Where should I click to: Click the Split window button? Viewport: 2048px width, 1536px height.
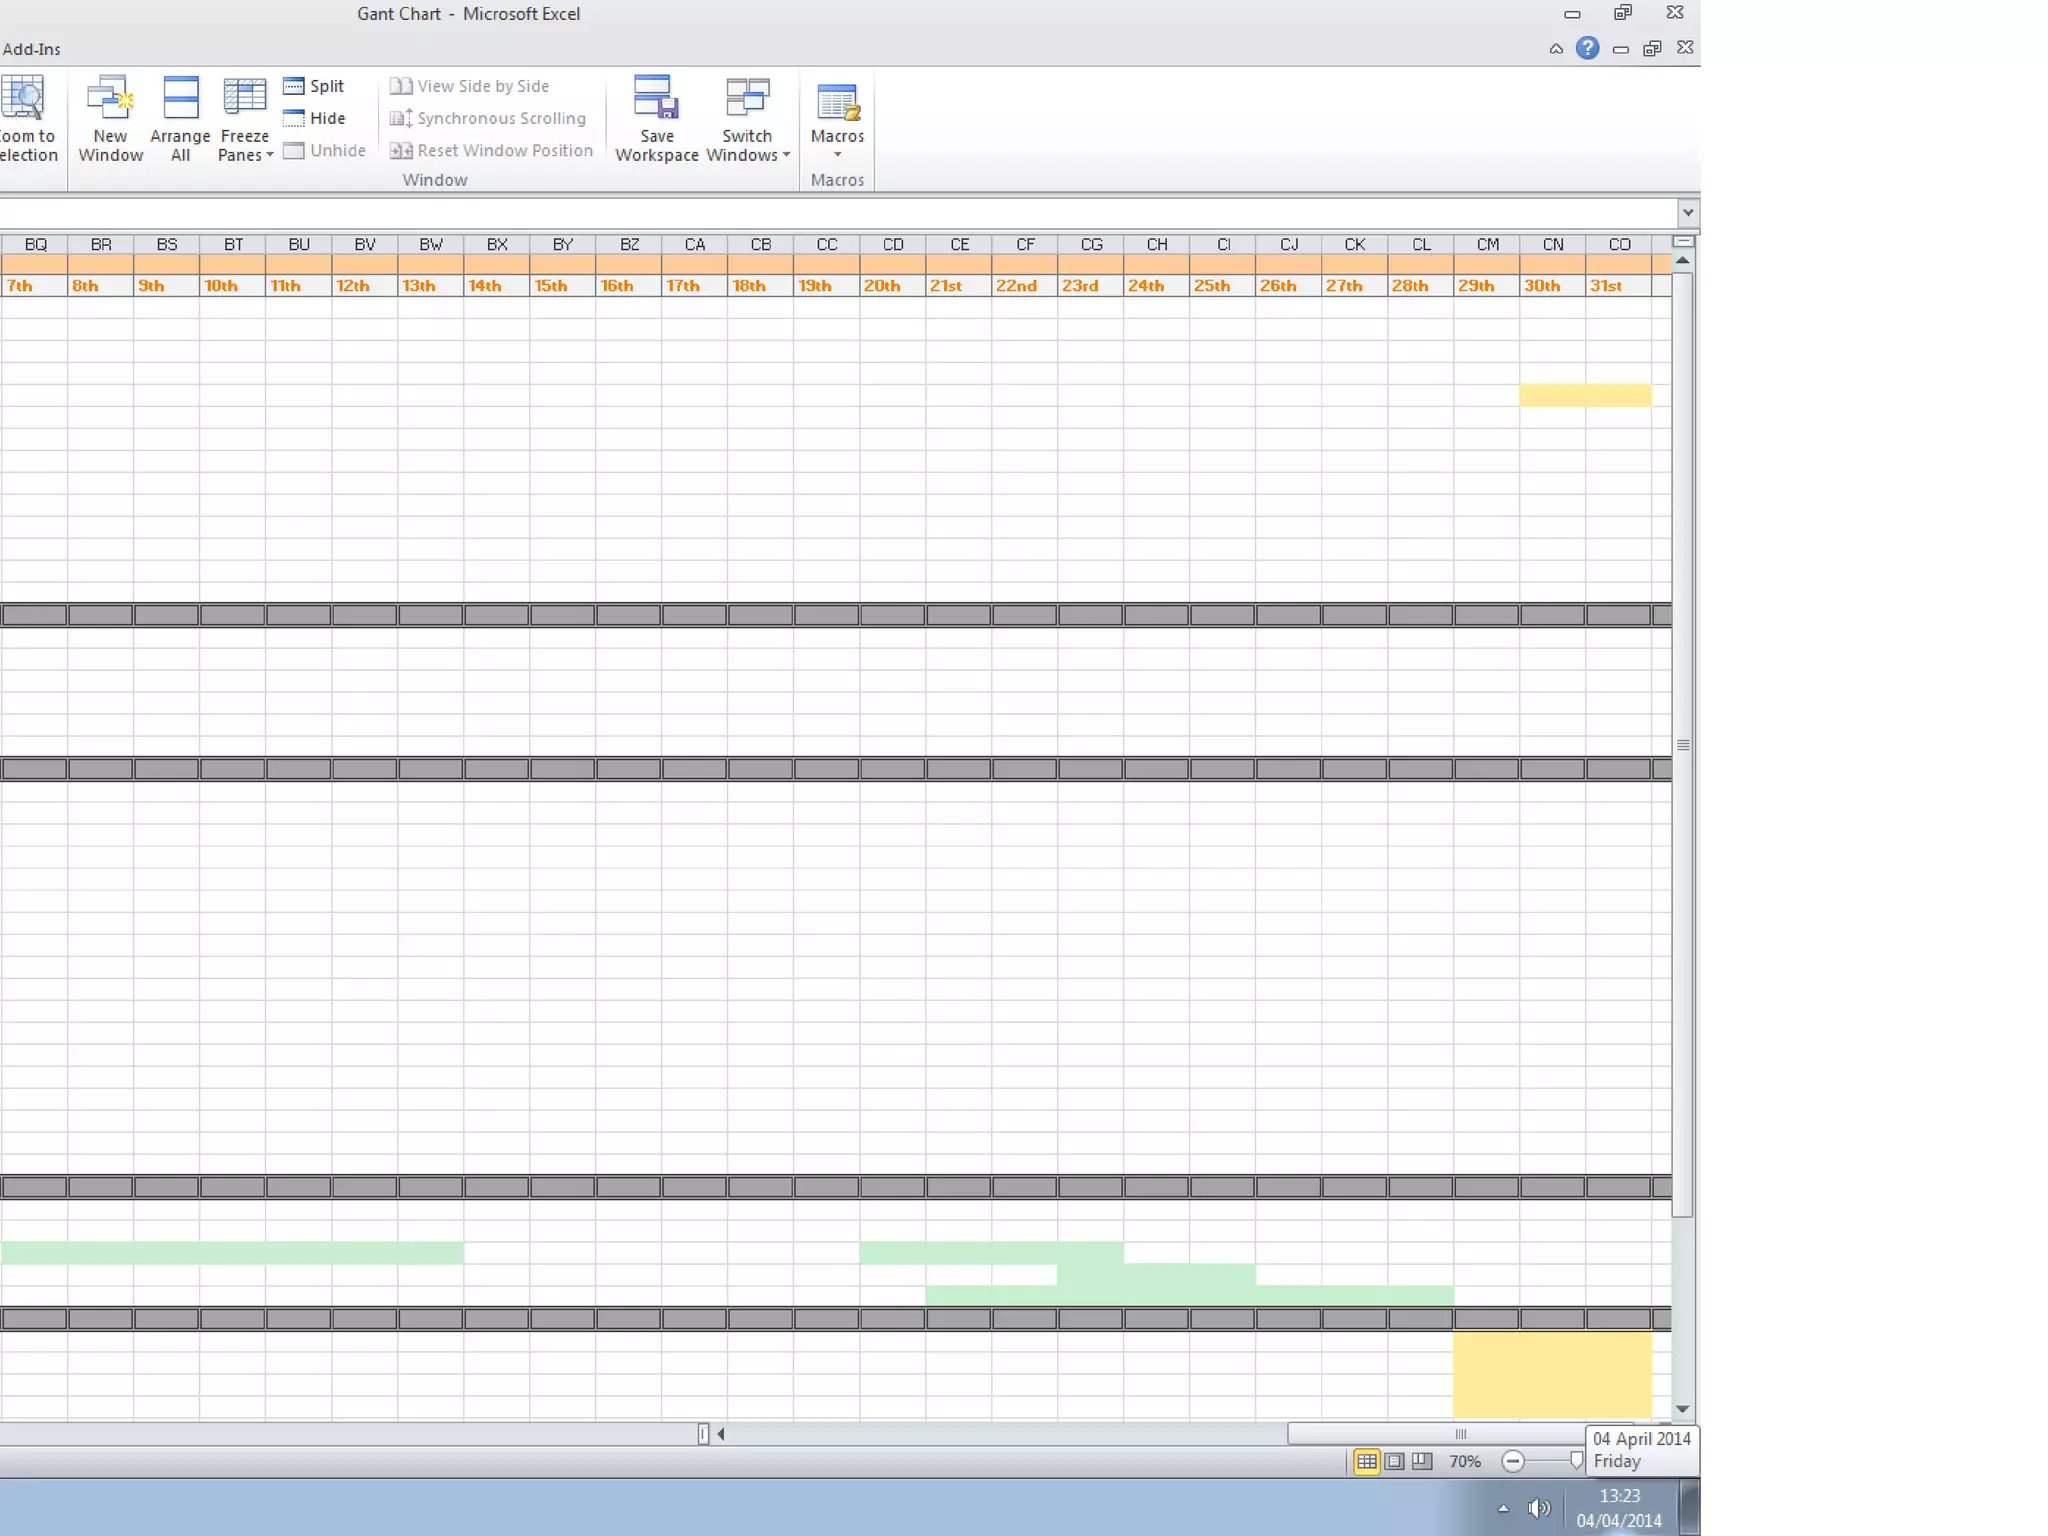click(314, 86)
